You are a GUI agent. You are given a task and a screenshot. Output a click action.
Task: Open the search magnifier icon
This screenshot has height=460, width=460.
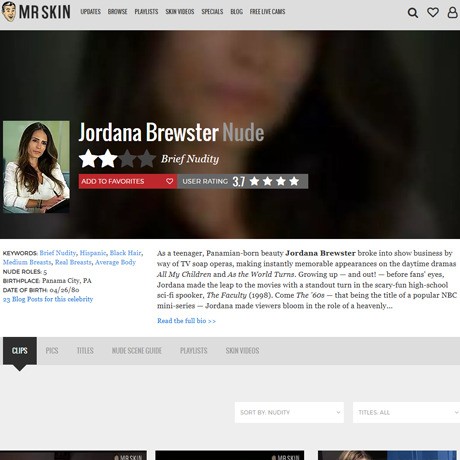(x=413, y=13)
